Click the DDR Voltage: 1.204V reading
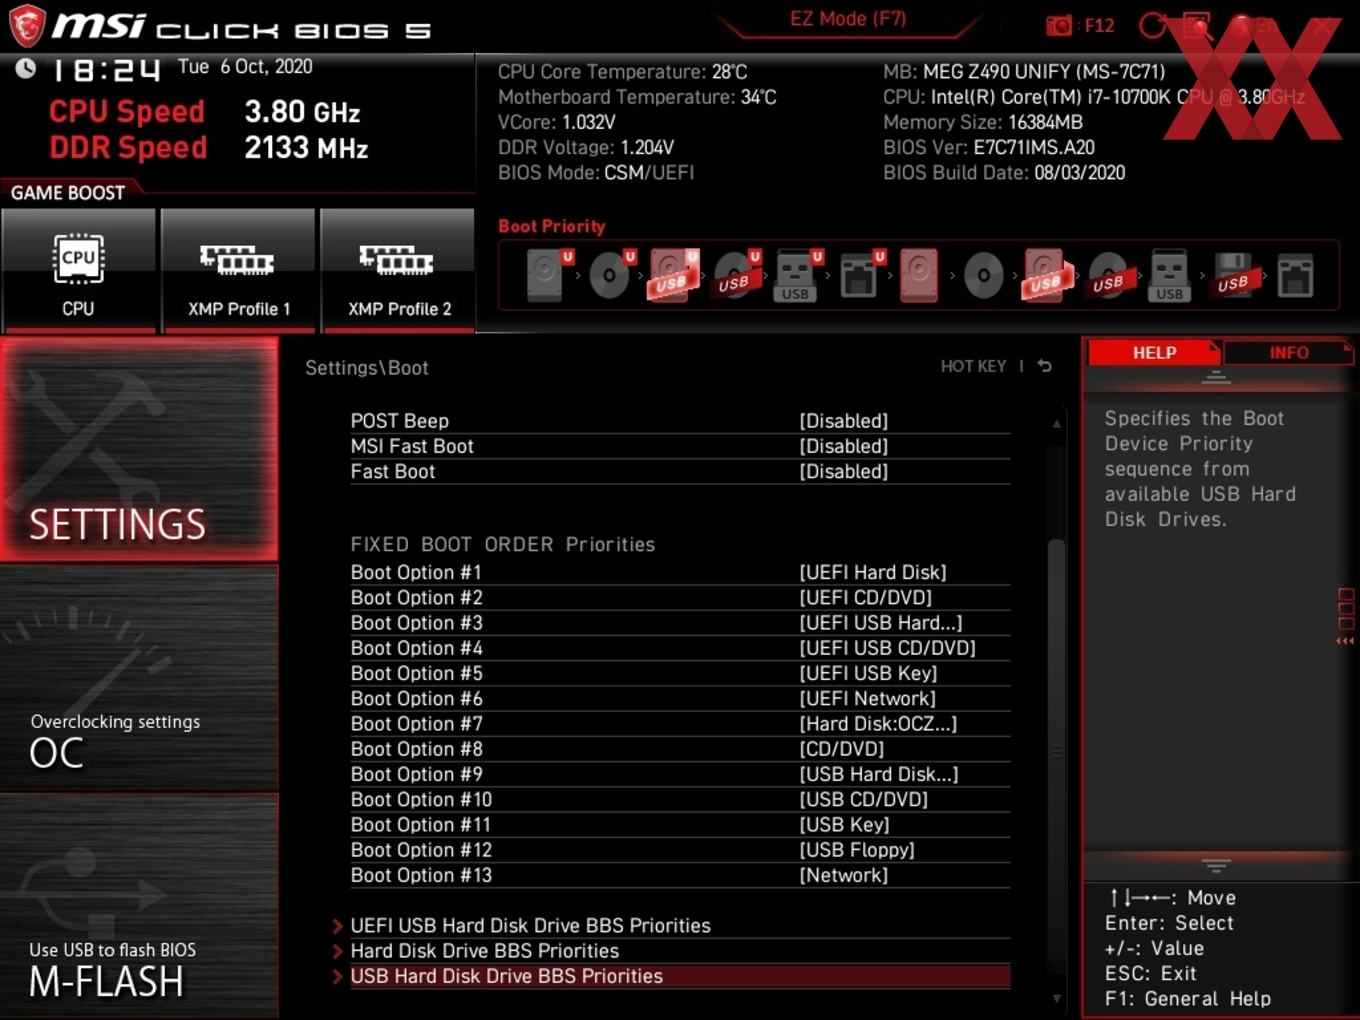This screenshot has width=1360, height=1020. pyautogui.click(x=586, y=147)
